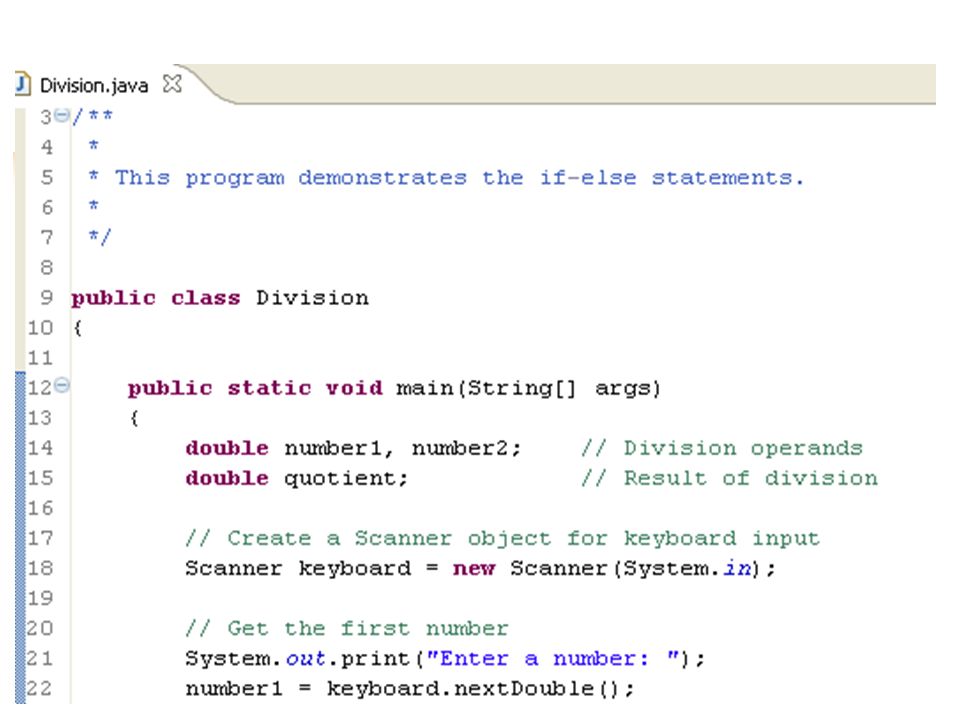Click 'double' keyword on line 15
Screen dimensions: 960x720
pyautogui.click(x=227, y=478)
